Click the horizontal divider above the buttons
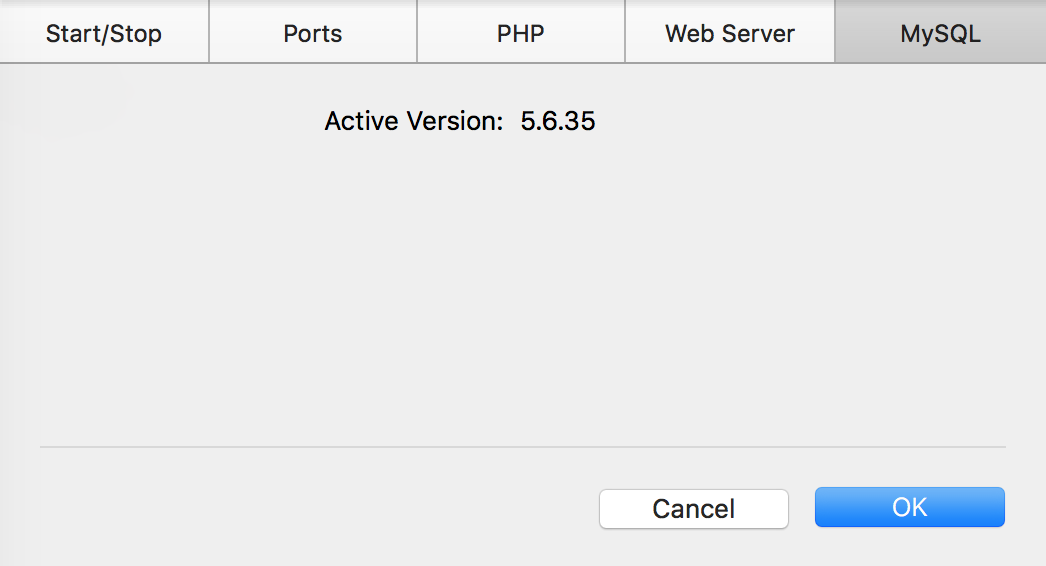The width and height of the screenshot is (1046, 566). point(522,447)
